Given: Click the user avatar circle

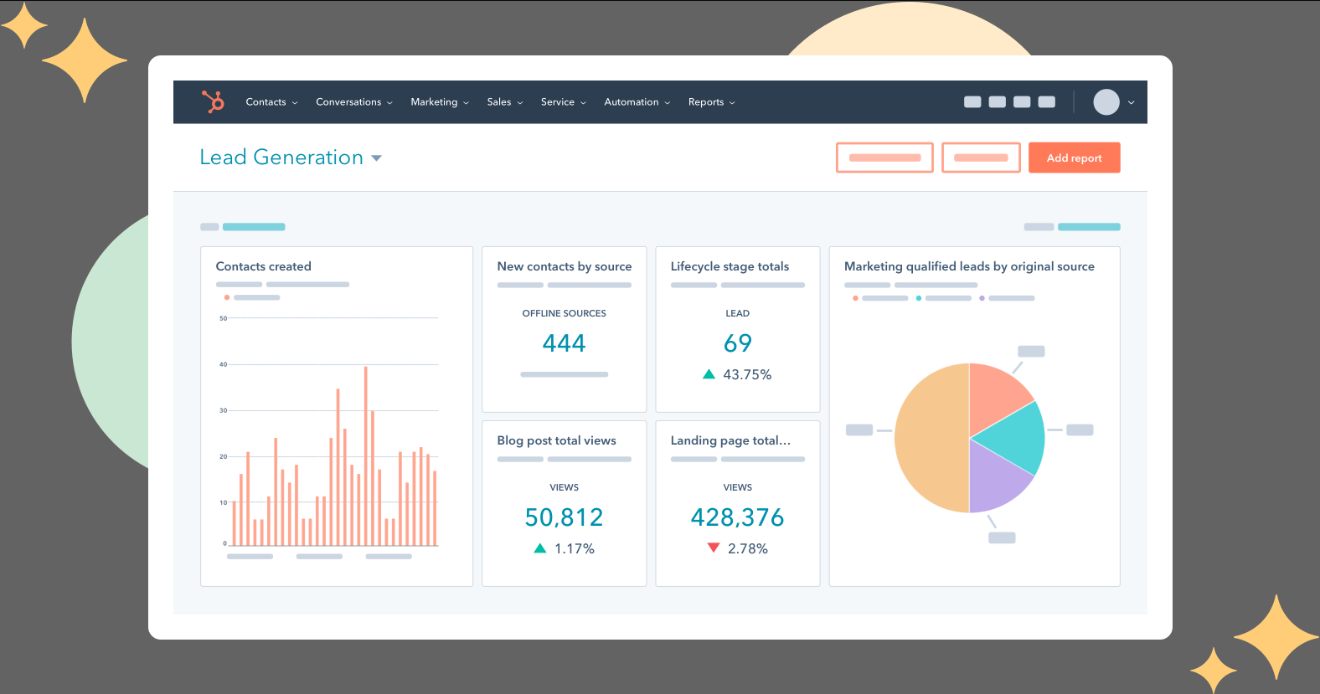Looking at the screenshot, I should (x=1106, y=102).
